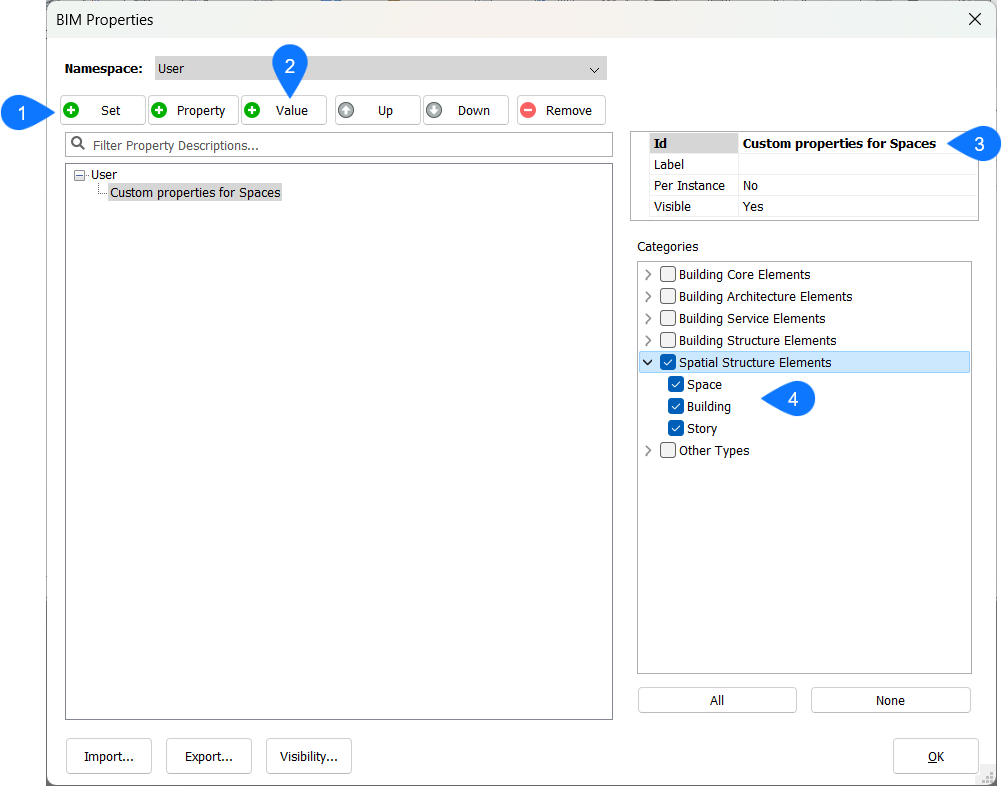Screen dimensions: 1002x786
Task: Collapse Spatial Structure Elements category
Action: (648, 362)
